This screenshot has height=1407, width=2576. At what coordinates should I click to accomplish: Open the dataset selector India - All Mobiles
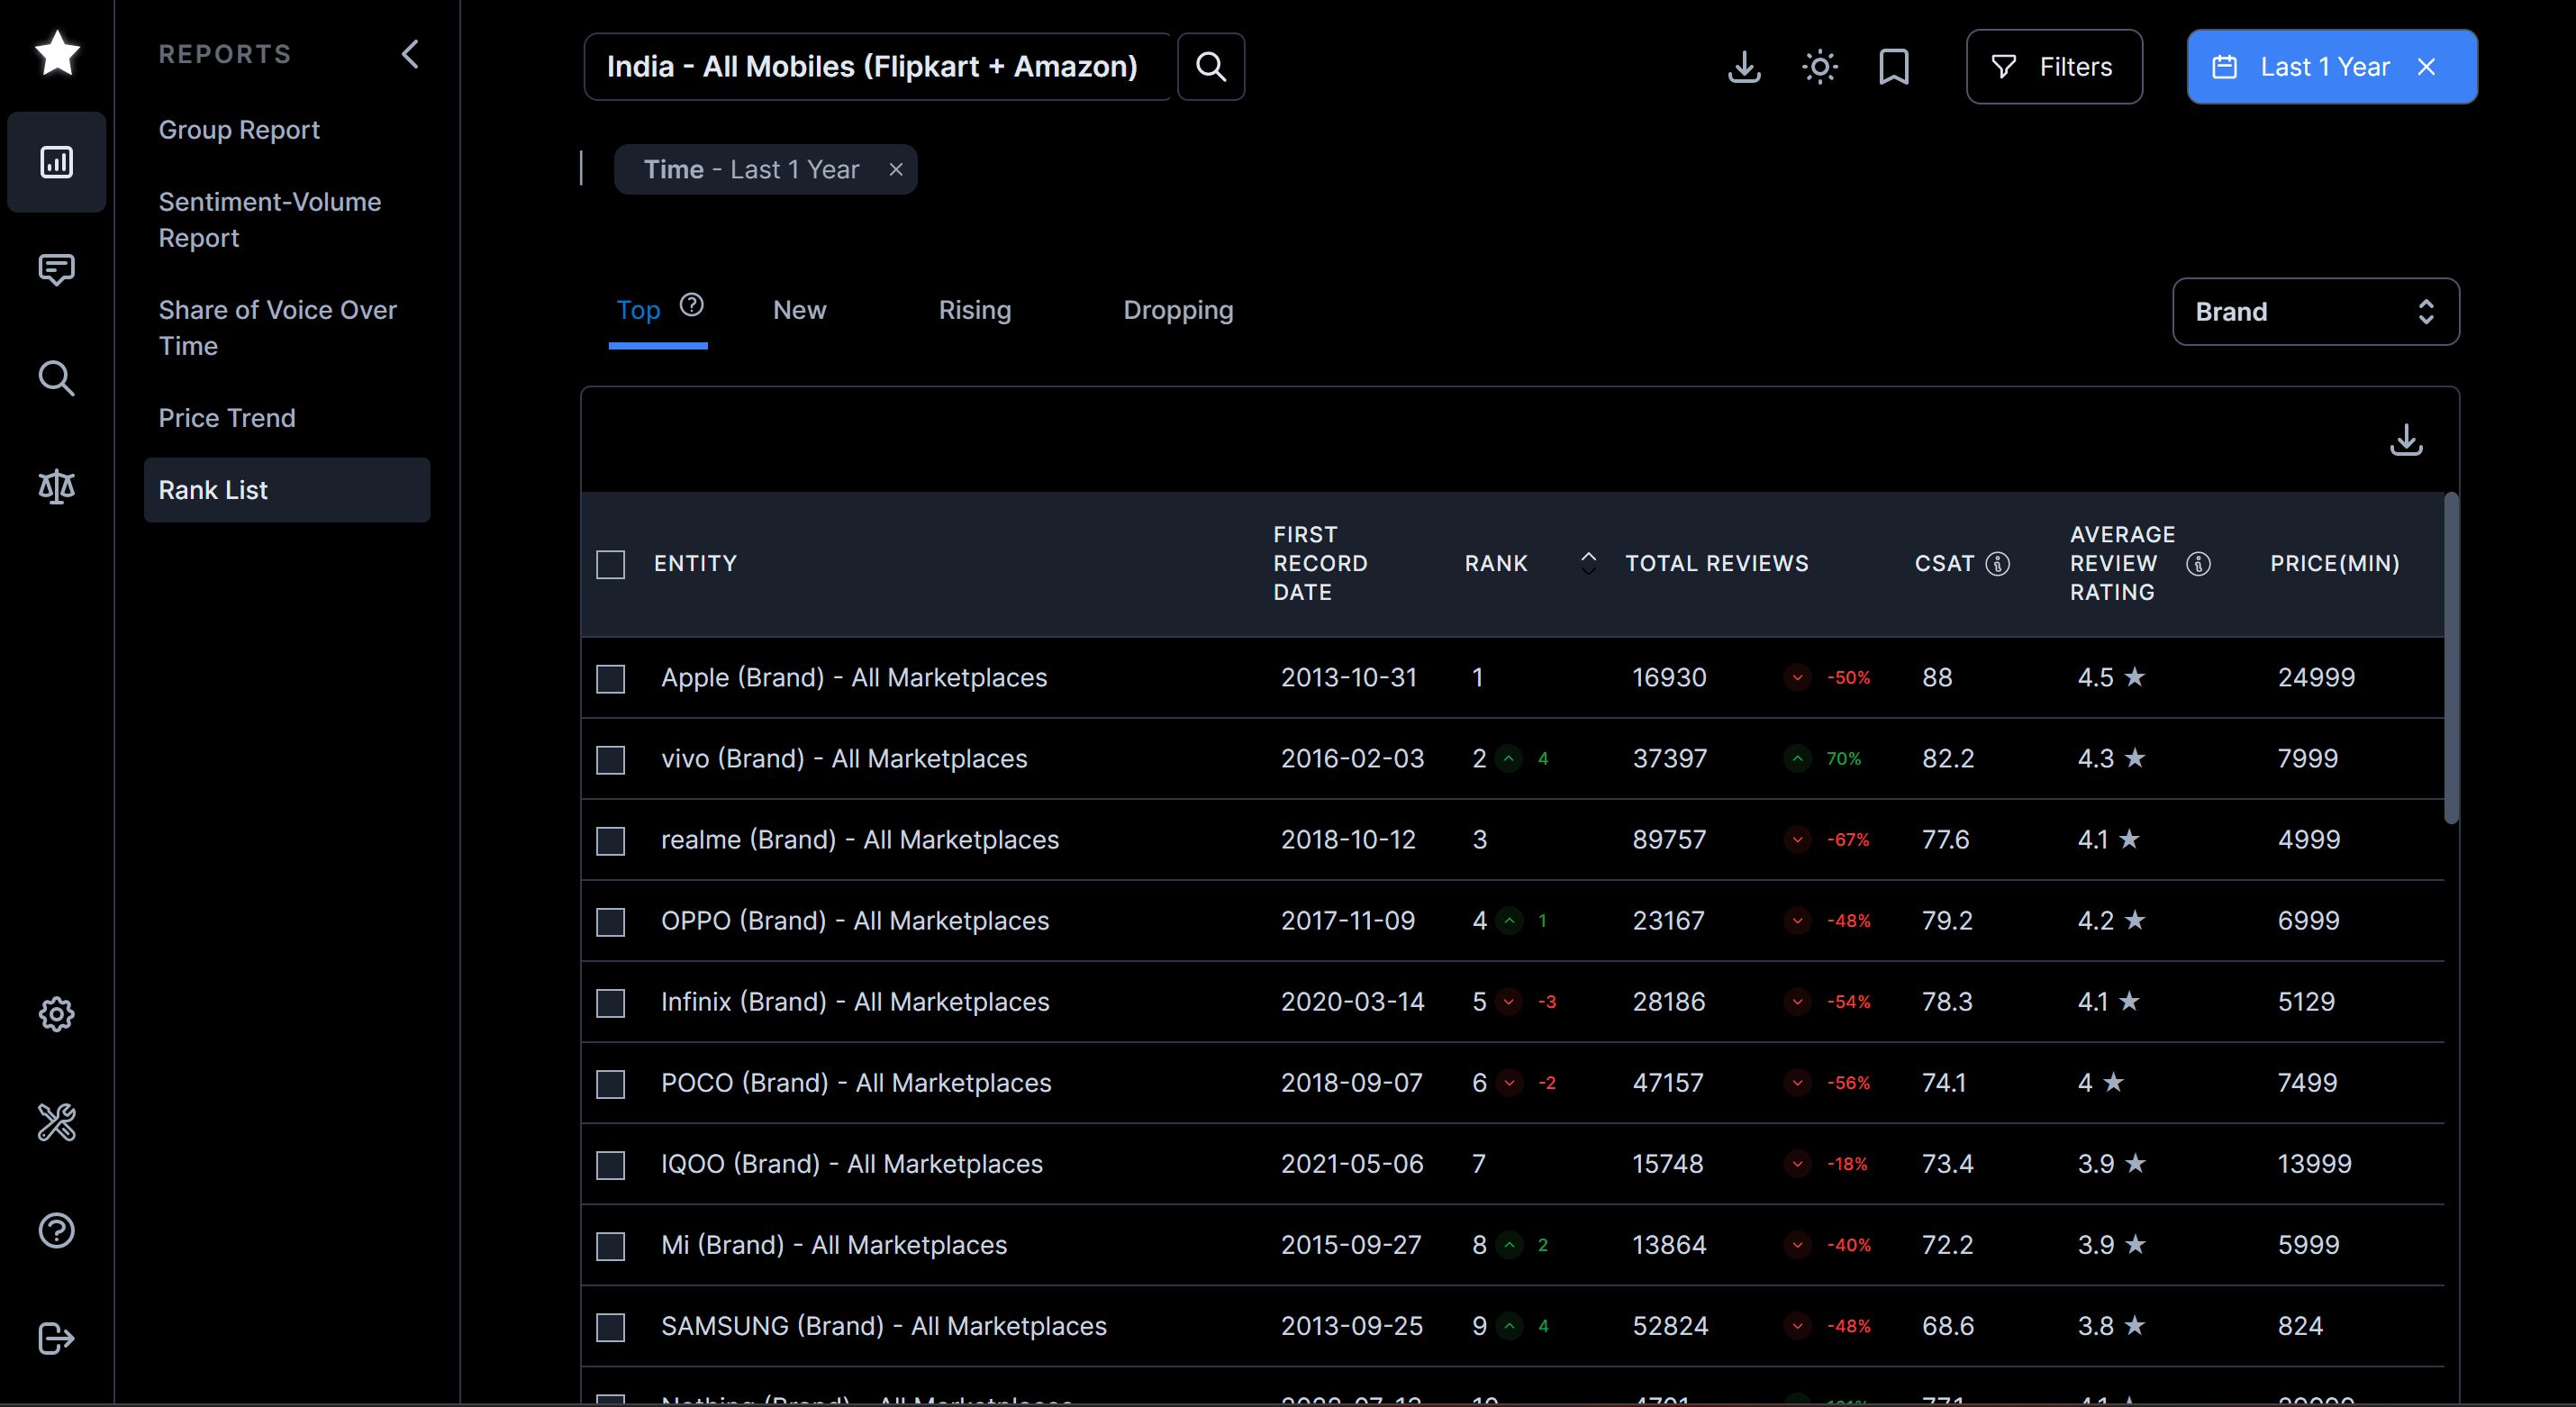[877, 67]
